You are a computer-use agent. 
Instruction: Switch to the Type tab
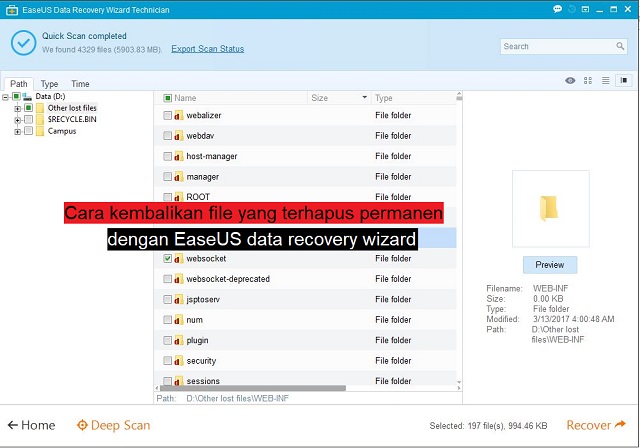49,84
